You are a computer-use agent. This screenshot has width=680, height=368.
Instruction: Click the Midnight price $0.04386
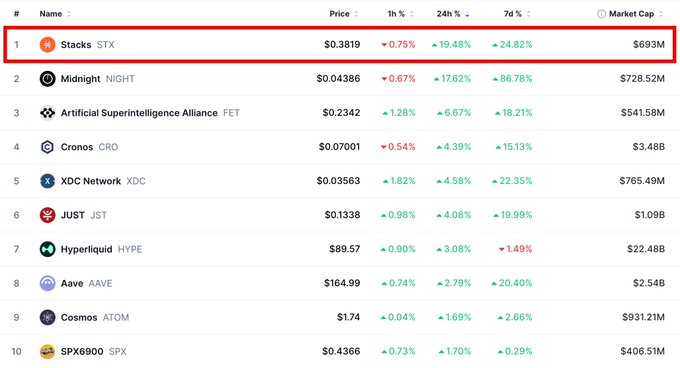click(x=338, y=78)
